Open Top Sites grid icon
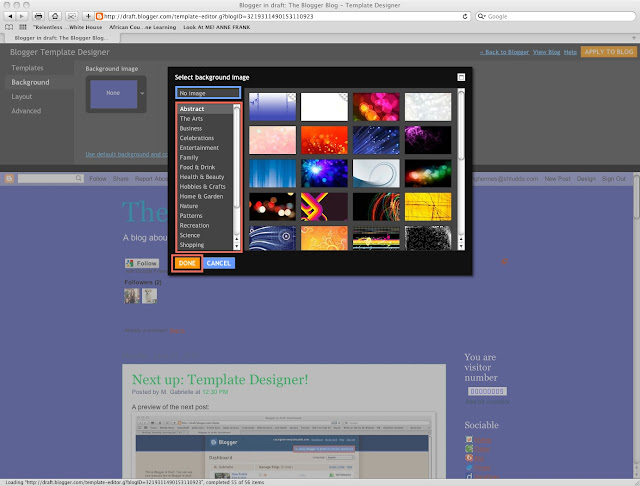Viewport: 640px width, 486px height. click(23, 27)
